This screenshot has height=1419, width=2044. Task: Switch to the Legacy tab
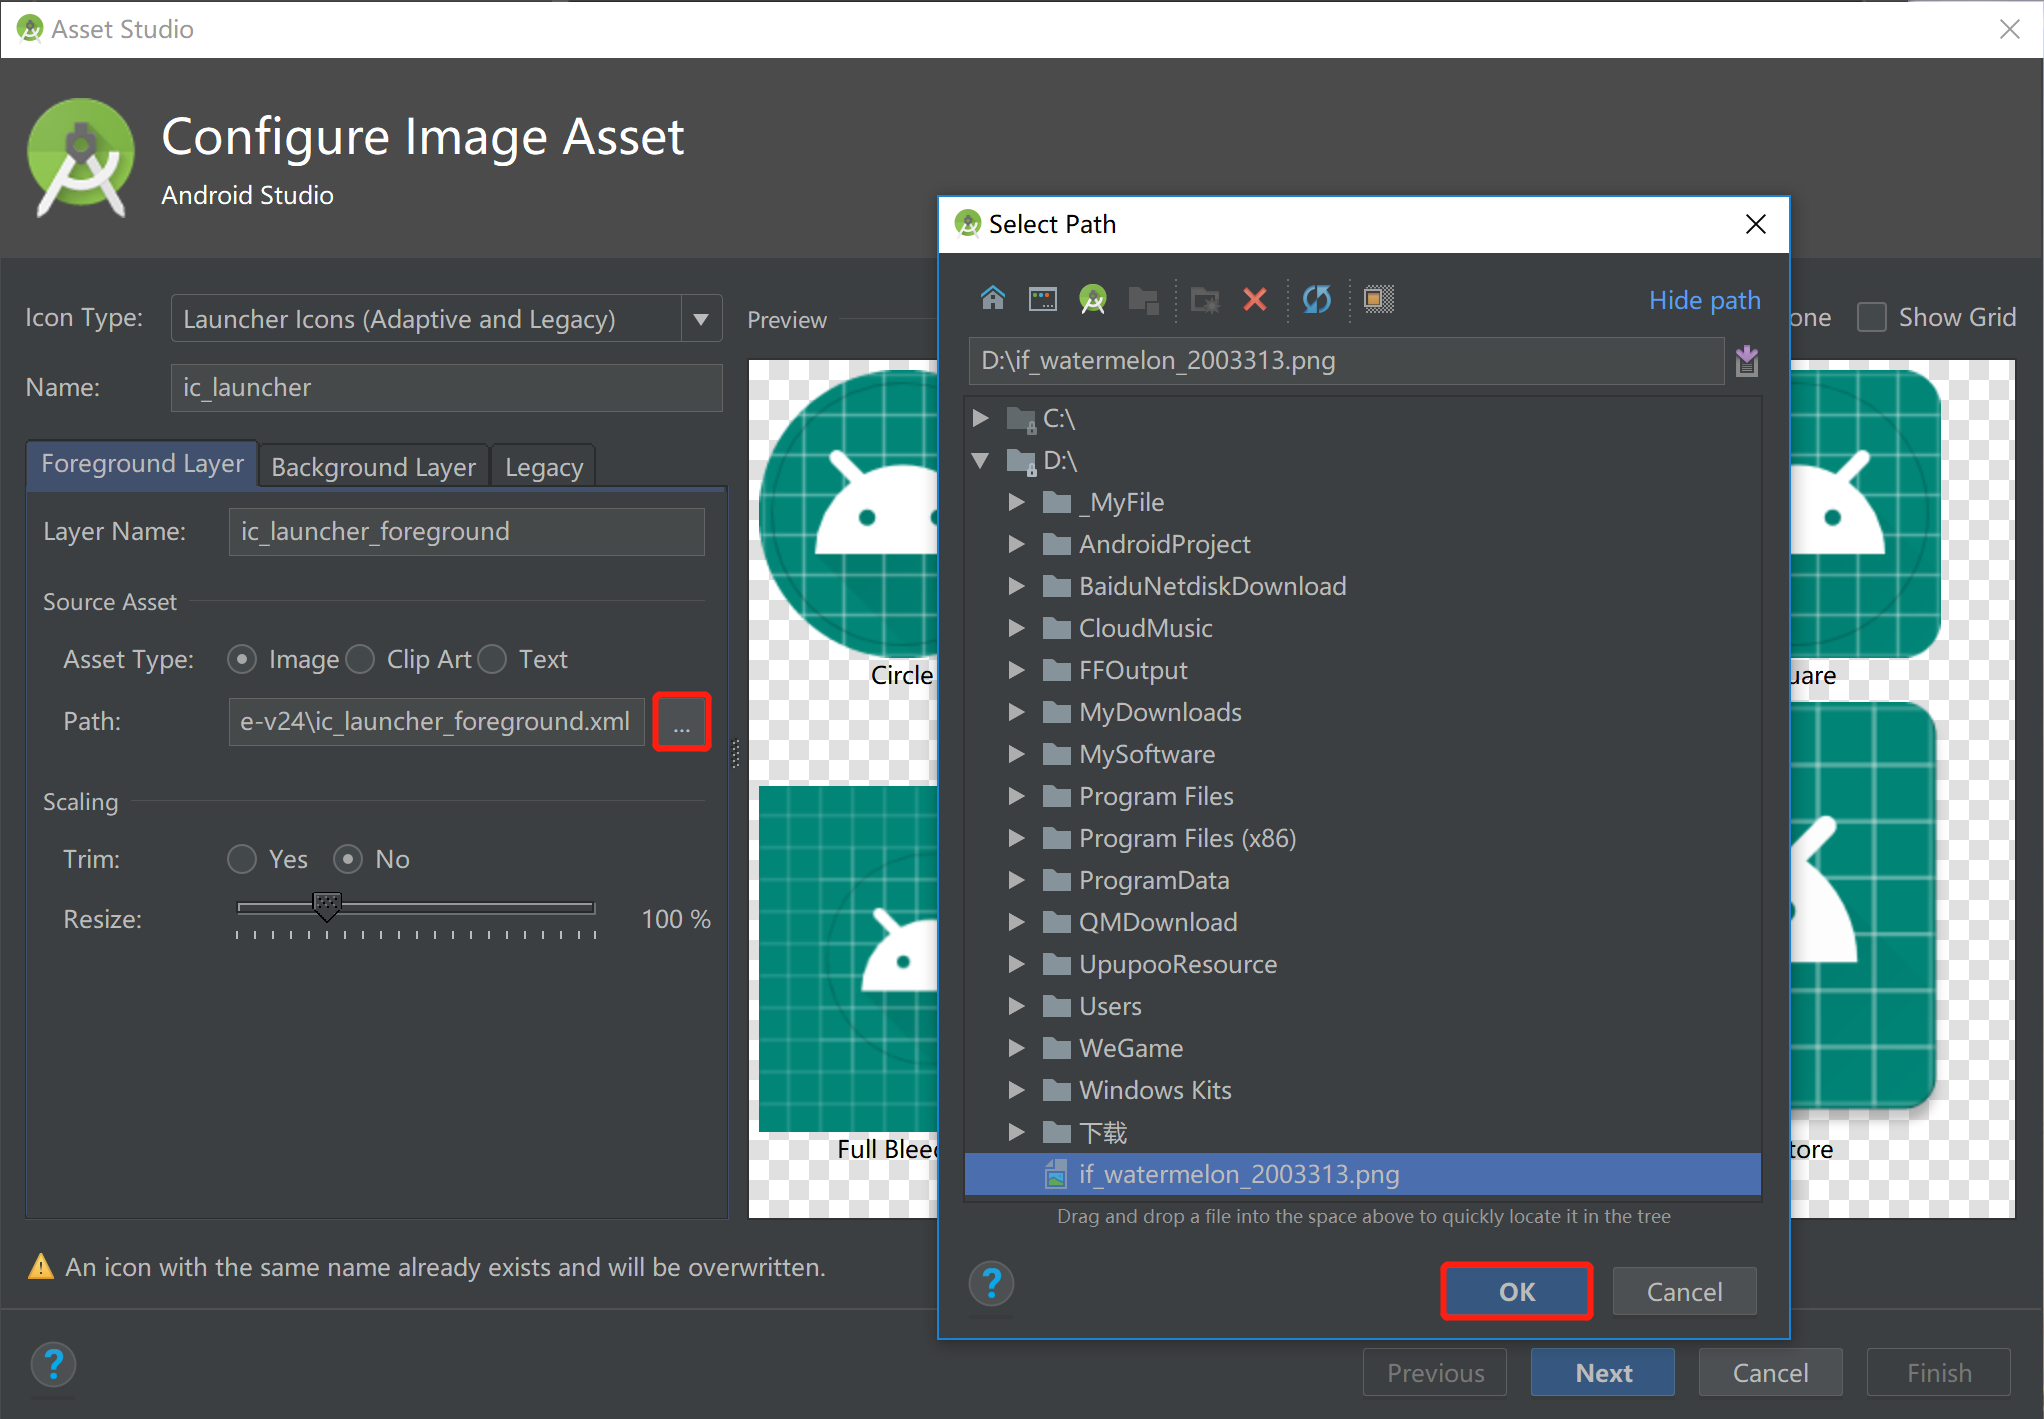click(543, 467)
